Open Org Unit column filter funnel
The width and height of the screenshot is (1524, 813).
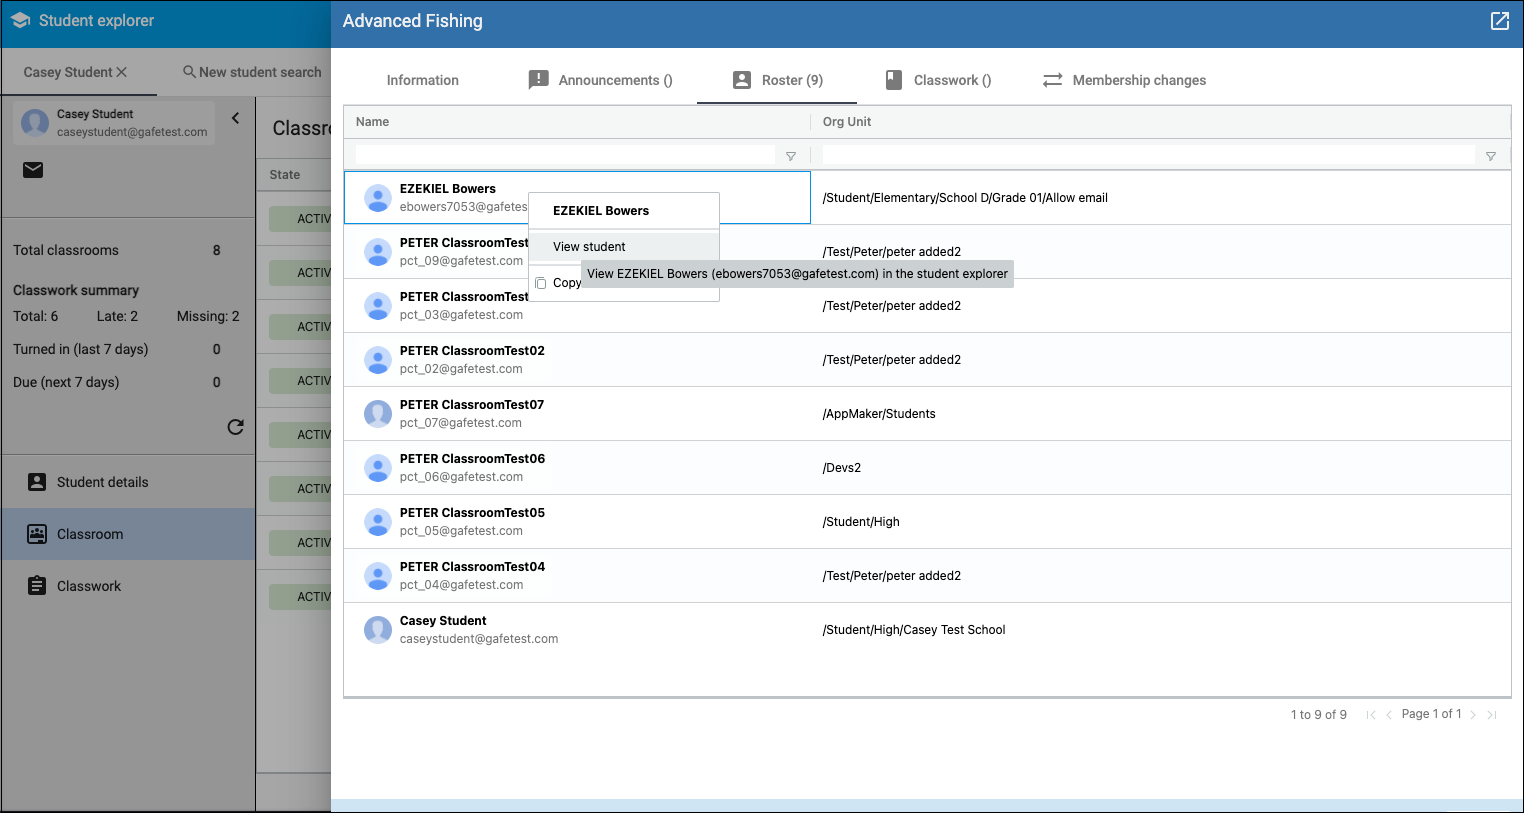click(1491, 156)
